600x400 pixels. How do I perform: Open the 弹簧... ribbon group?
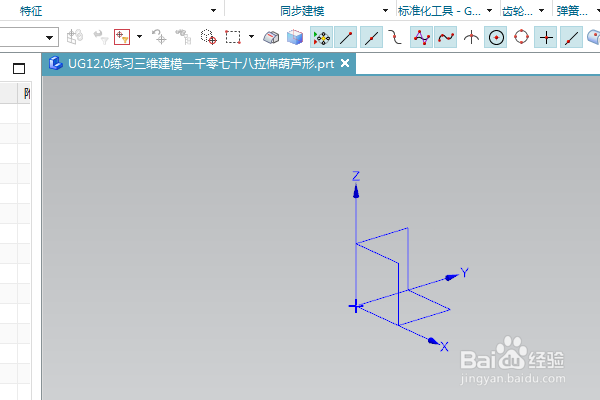click(x=572, y=11)
